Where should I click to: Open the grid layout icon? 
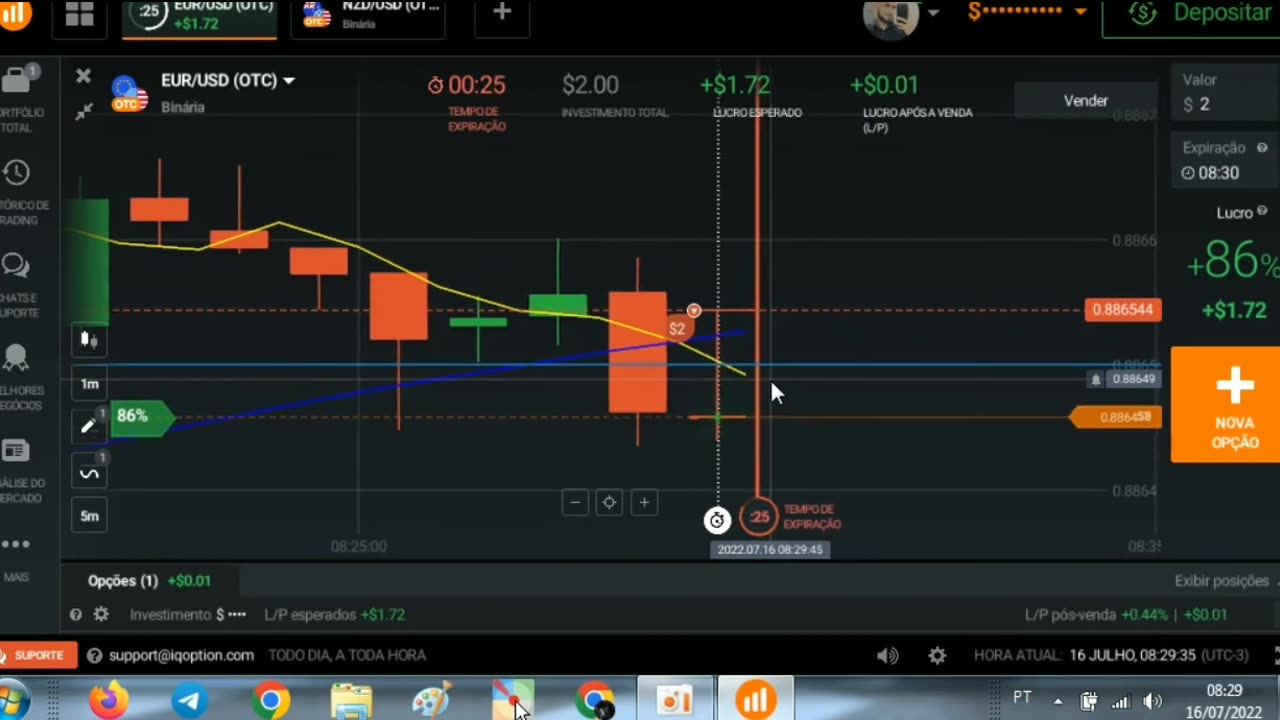[x=79, y=13]
